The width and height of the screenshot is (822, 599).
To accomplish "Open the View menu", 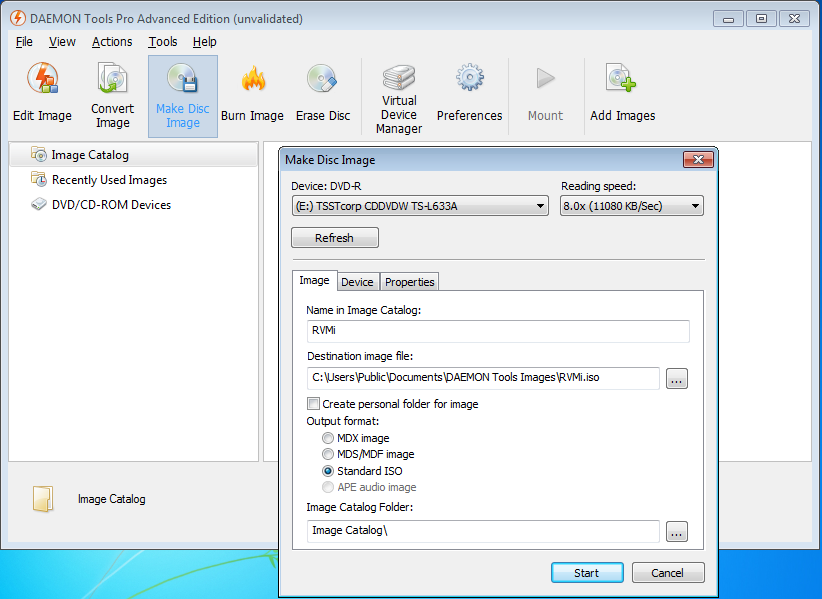I will 62,42.
